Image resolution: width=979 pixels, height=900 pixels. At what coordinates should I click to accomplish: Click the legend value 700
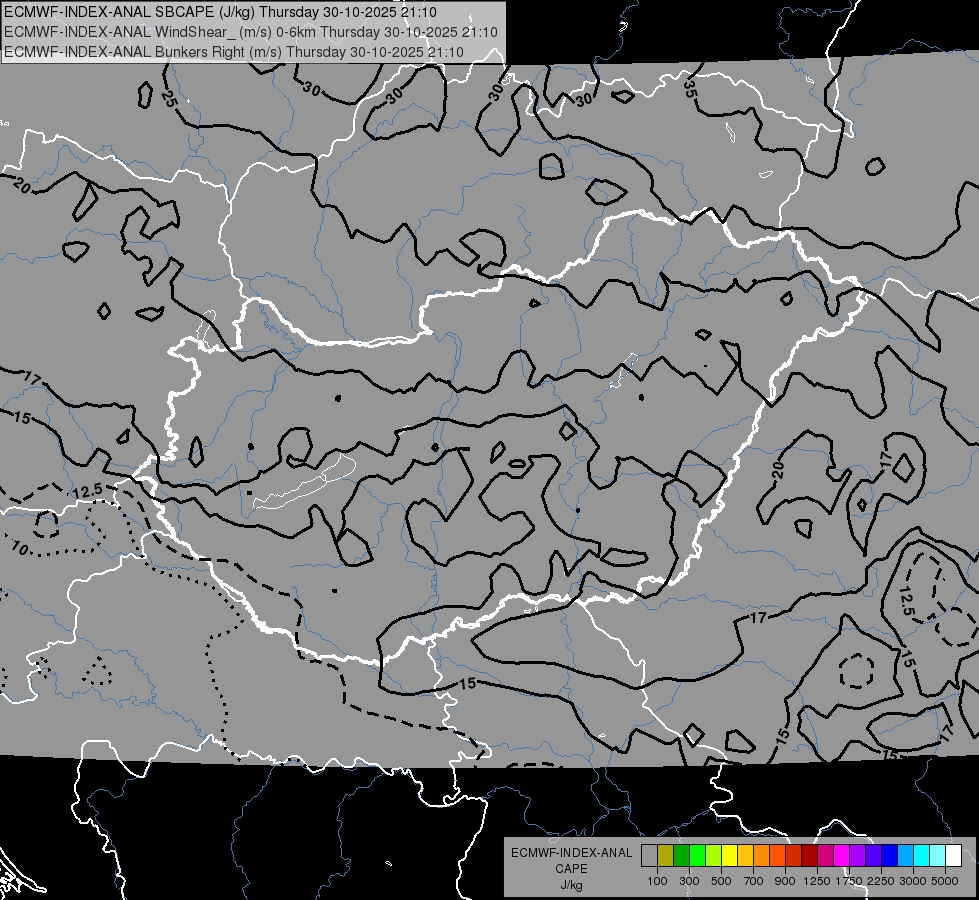[754, 881]
